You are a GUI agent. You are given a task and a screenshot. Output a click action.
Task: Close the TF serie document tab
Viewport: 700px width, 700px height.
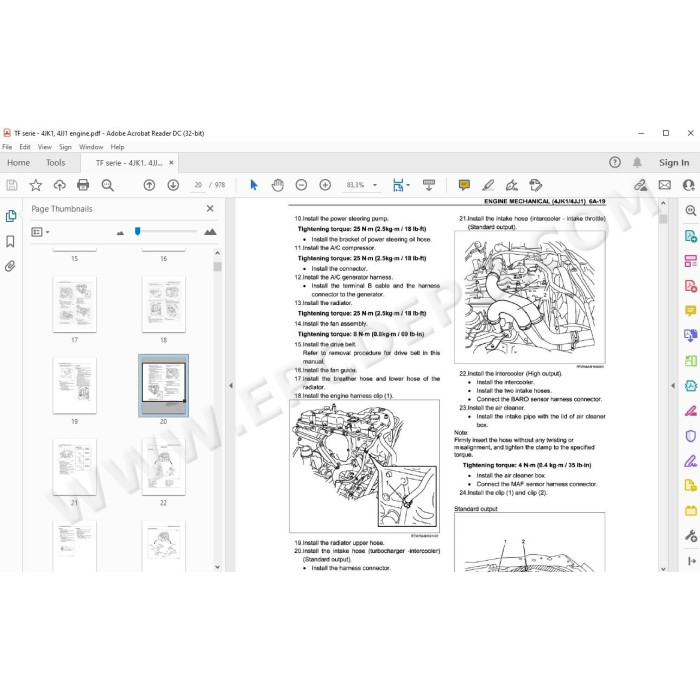[x=171, y=163]
